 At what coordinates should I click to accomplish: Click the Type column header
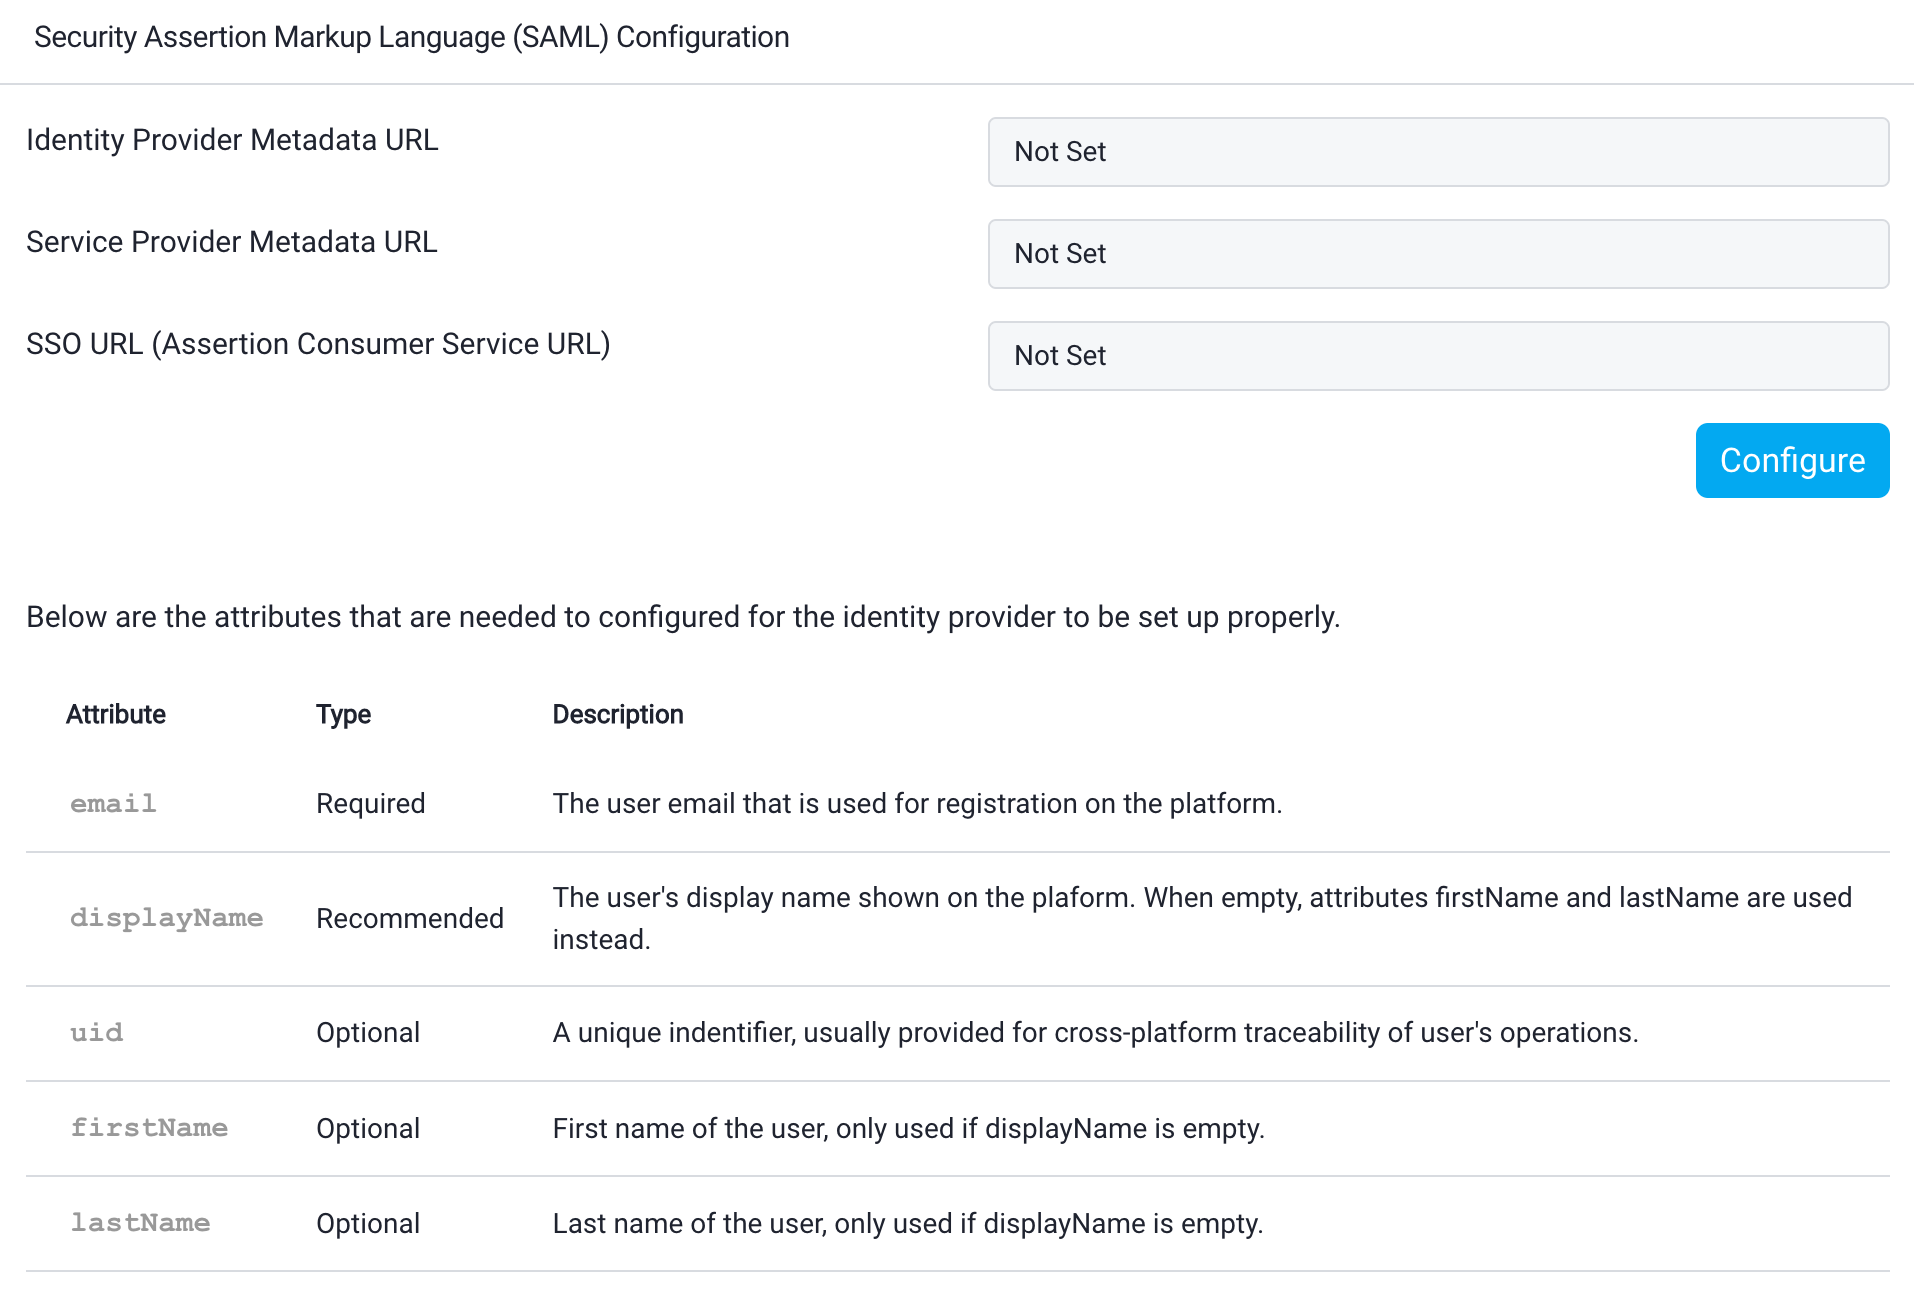pos(343,714)
